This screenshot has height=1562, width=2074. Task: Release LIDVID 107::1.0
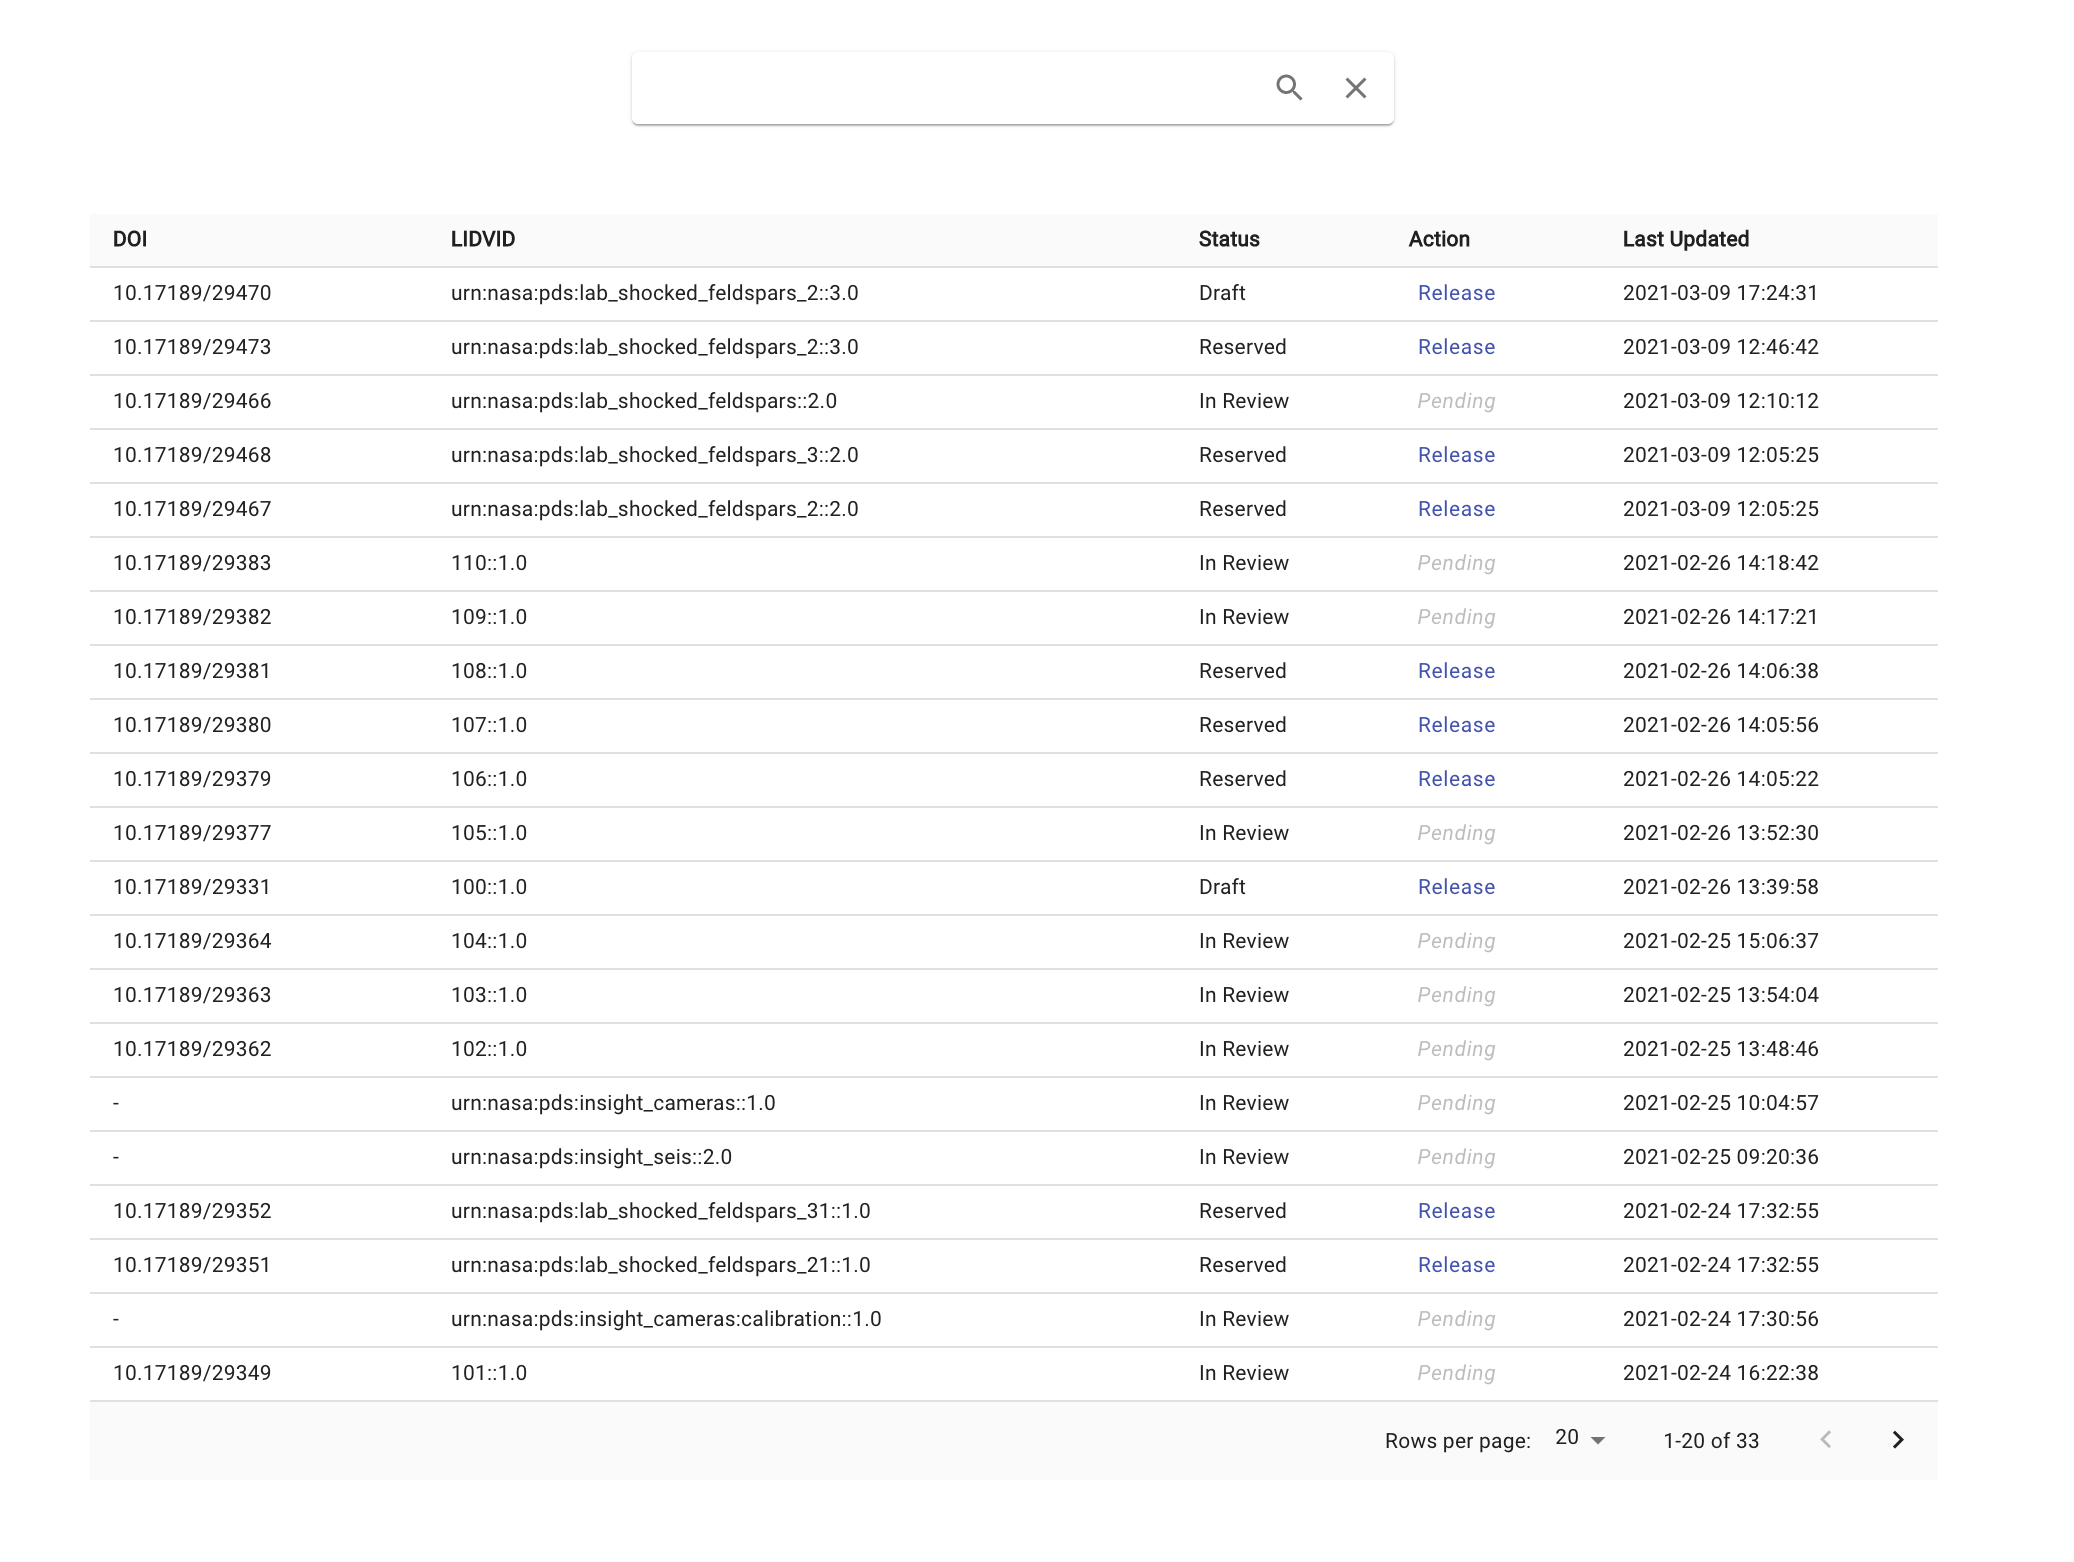[x=1456, y=725]
